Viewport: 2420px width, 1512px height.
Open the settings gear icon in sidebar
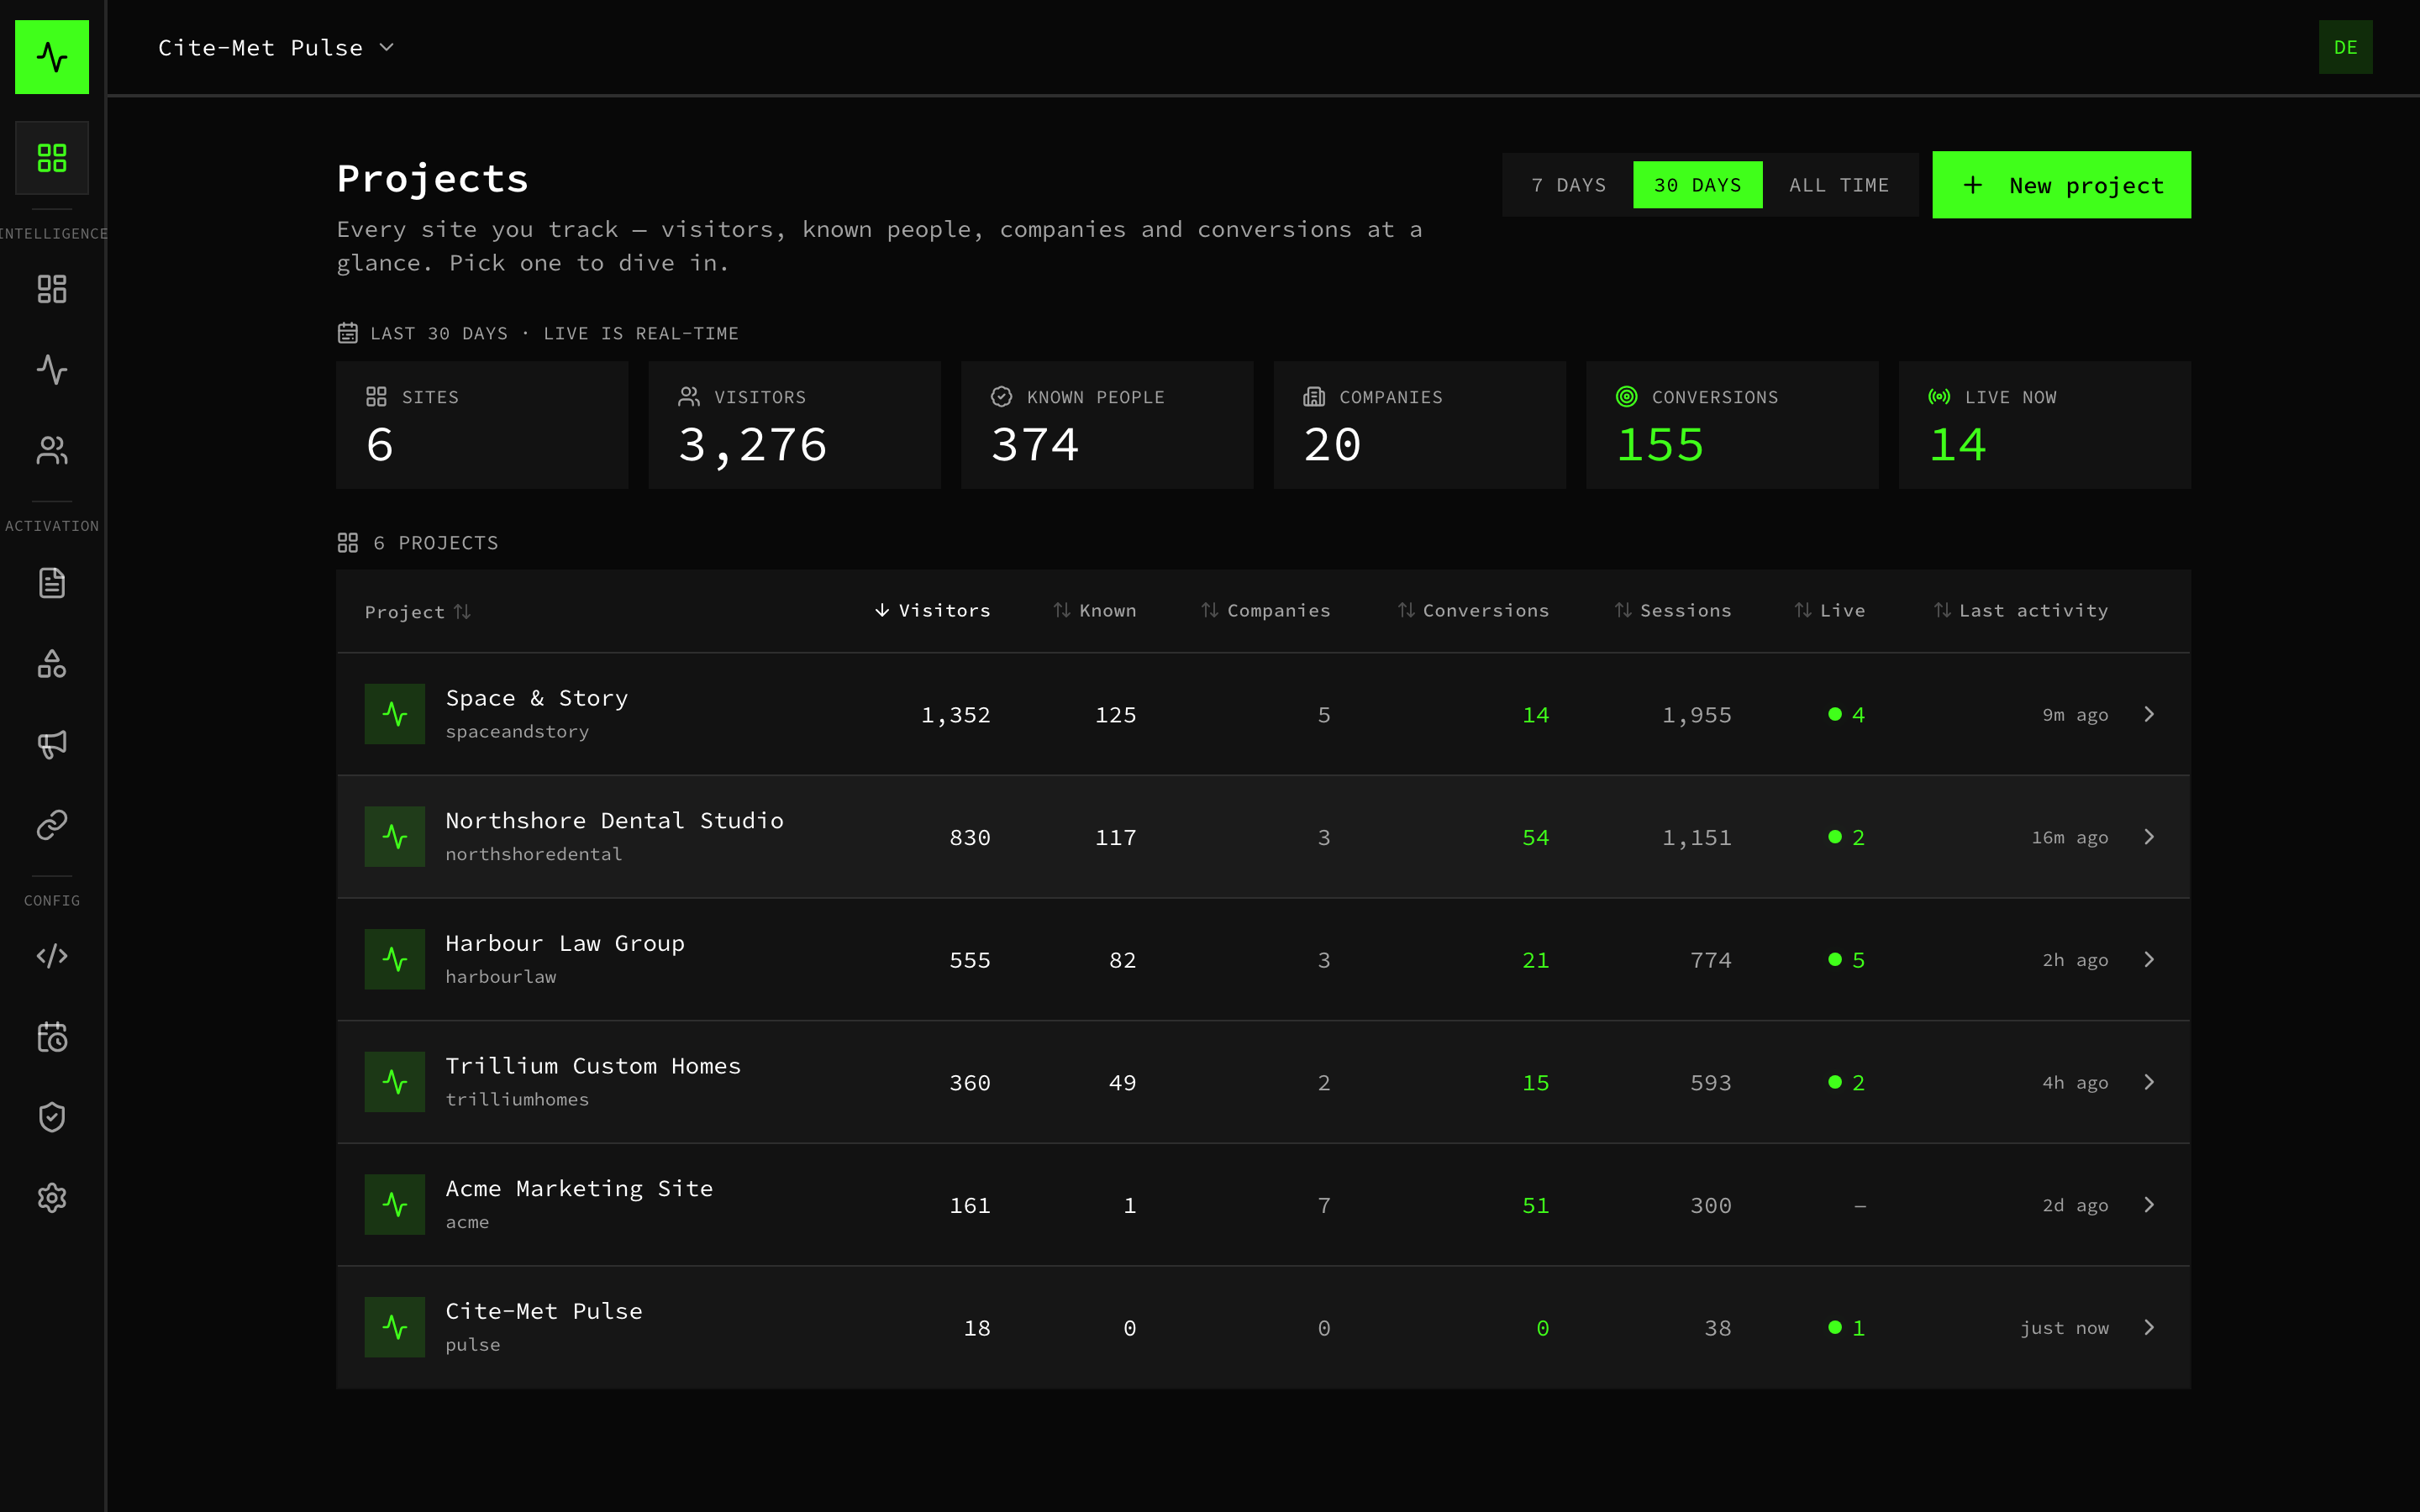pyautogui.click(x=52, y=1198)
